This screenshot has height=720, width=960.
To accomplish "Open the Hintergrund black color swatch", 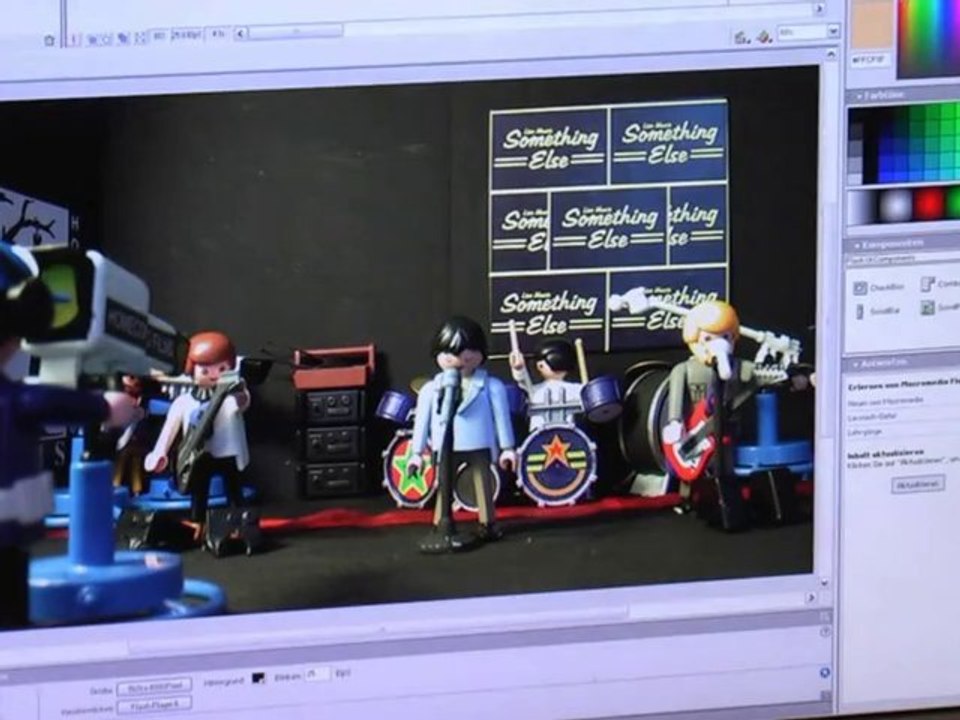I will tap(259, 678).
